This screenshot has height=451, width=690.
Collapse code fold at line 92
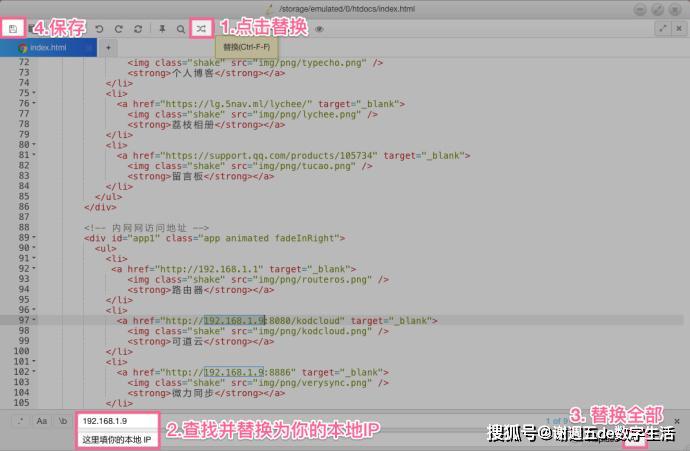(34, 268)
